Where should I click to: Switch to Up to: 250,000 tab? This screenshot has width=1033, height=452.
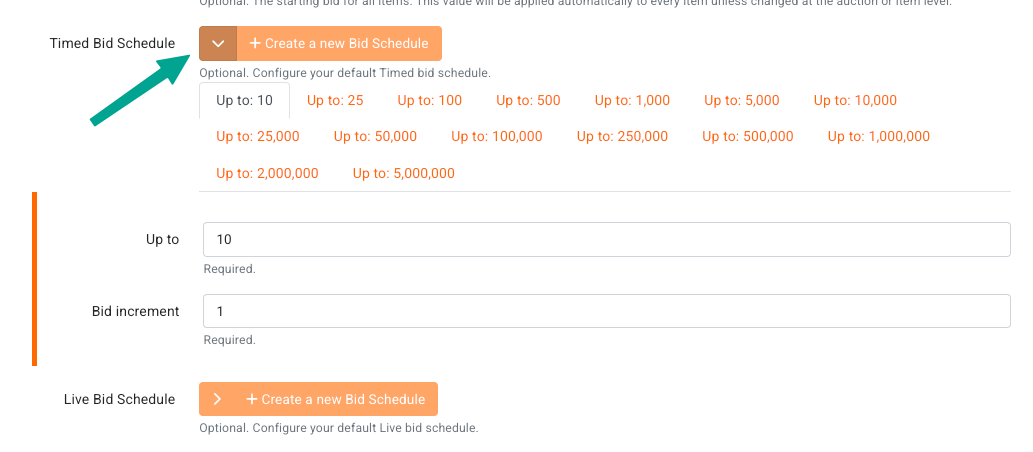point(623,137)
